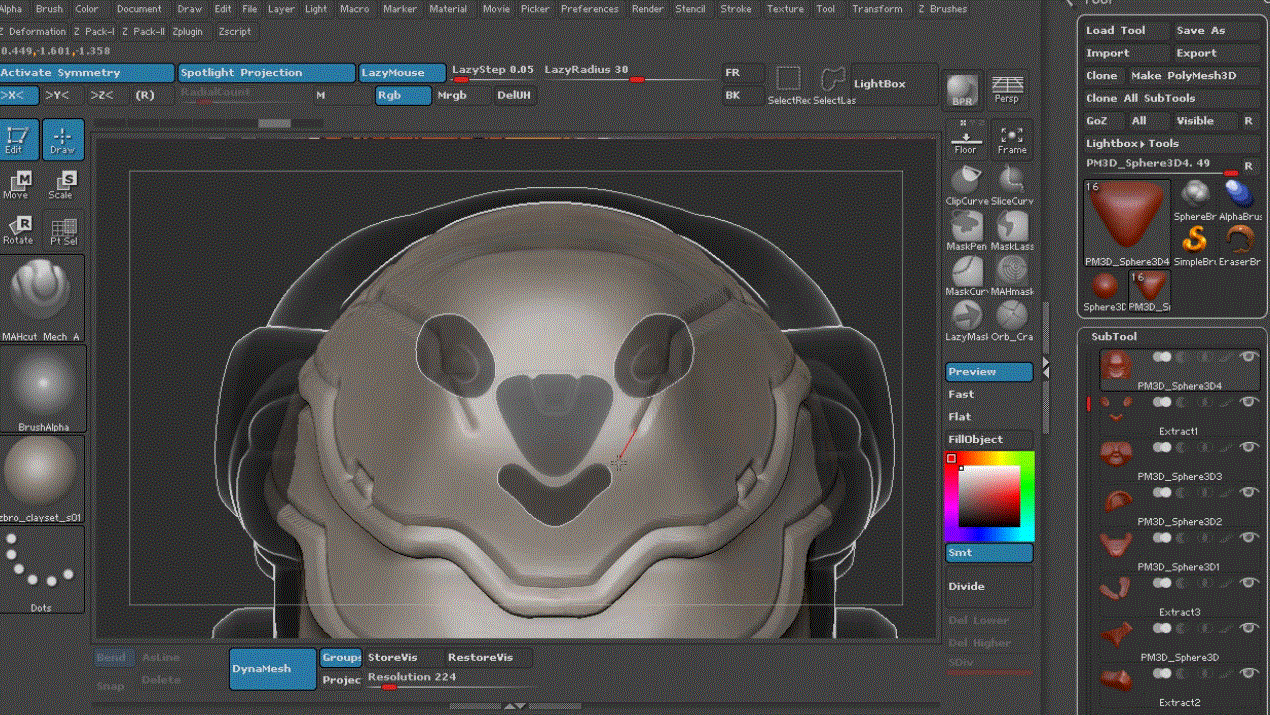Switch to the Move tool
This screenshot has height=715, width=1270.
(18, 185)
